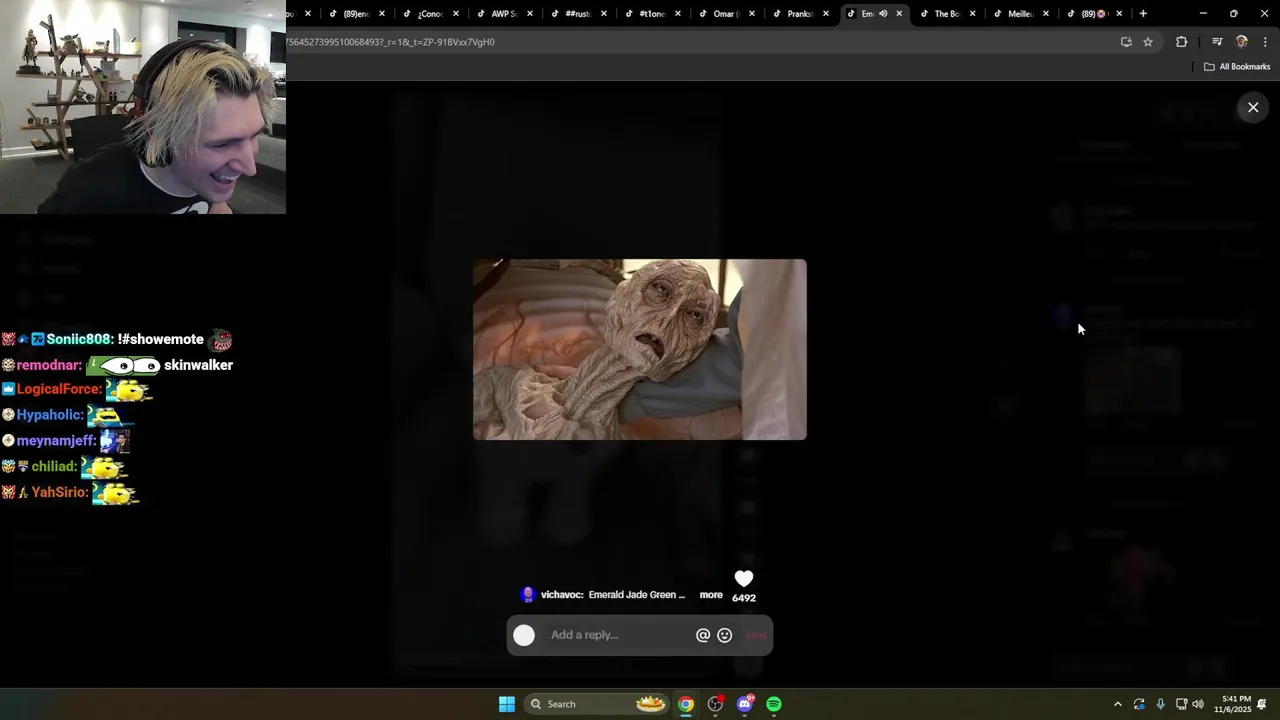The image size is (1280, 720).
Task: Open Google Chrome from the taskbar
Action: (685, 704)
